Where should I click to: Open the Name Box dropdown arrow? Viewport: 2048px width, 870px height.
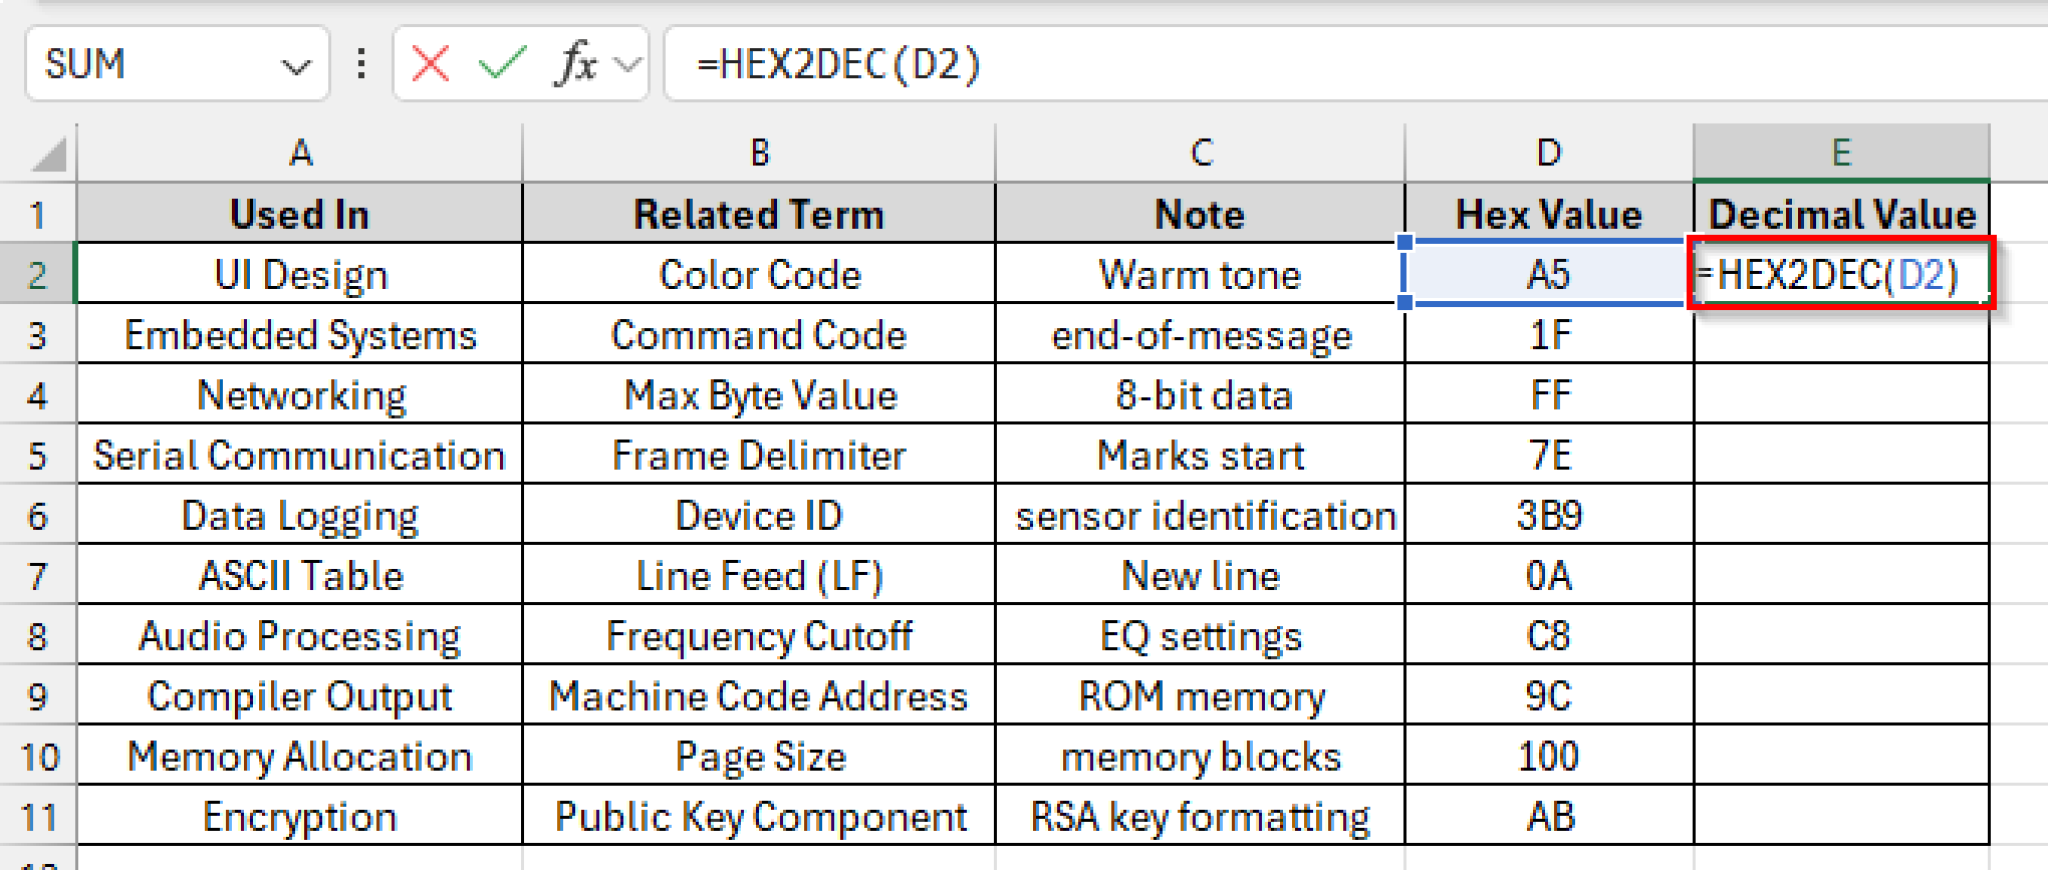tap(295, 63)
